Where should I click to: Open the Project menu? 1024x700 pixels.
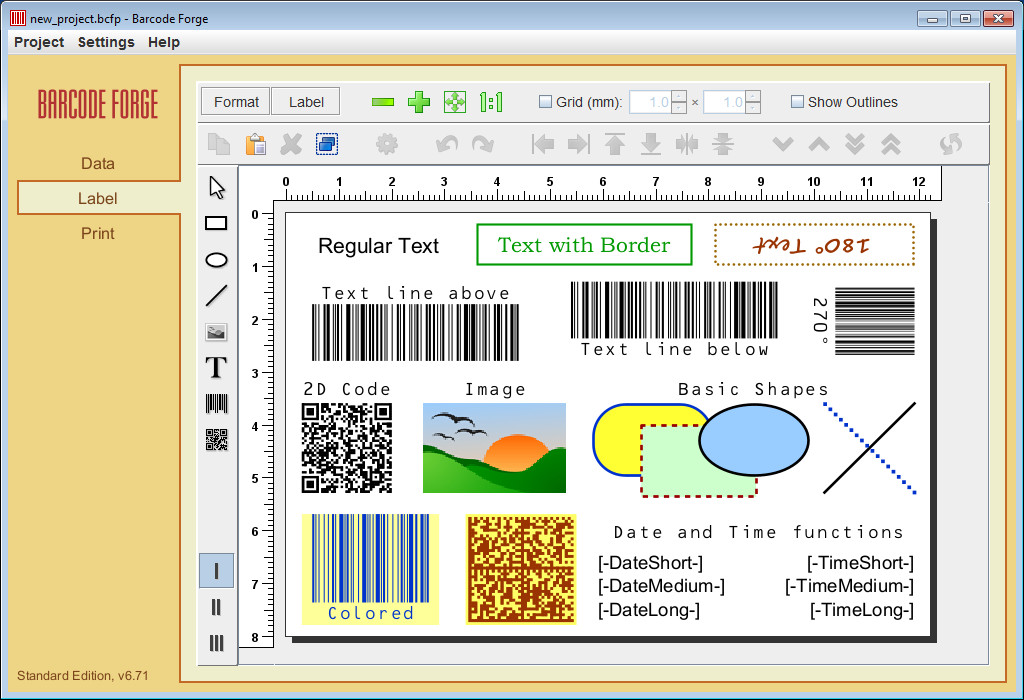coord(39,42)
